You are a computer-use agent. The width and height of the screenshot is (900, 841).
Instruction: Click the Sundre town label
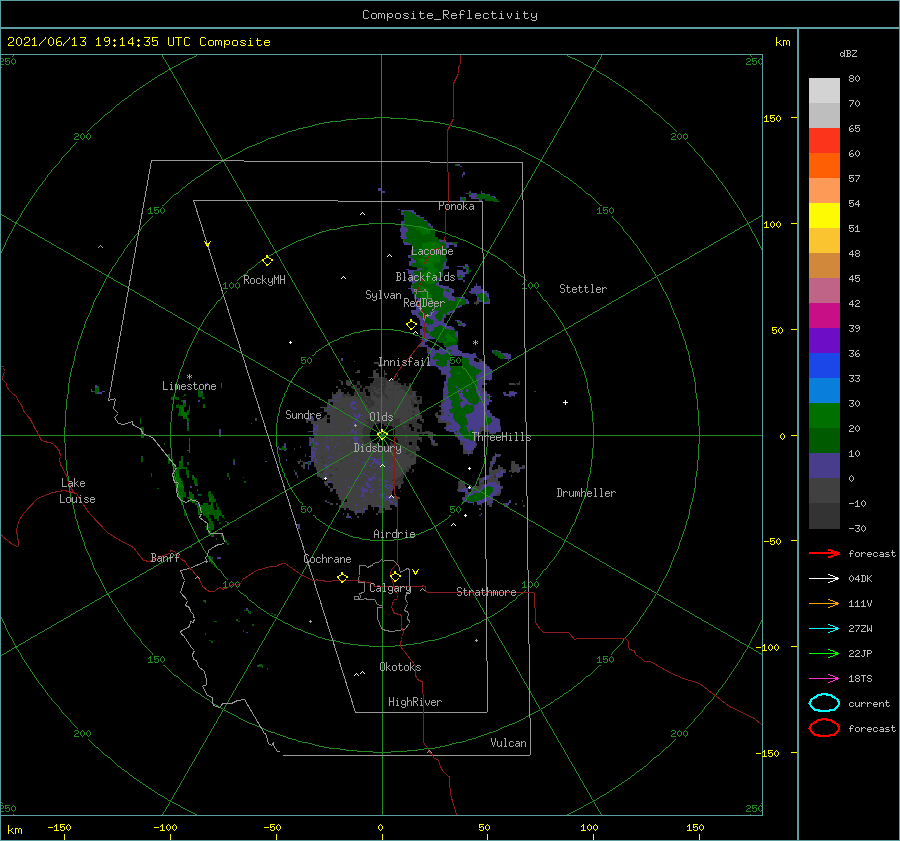pos(304,415)
